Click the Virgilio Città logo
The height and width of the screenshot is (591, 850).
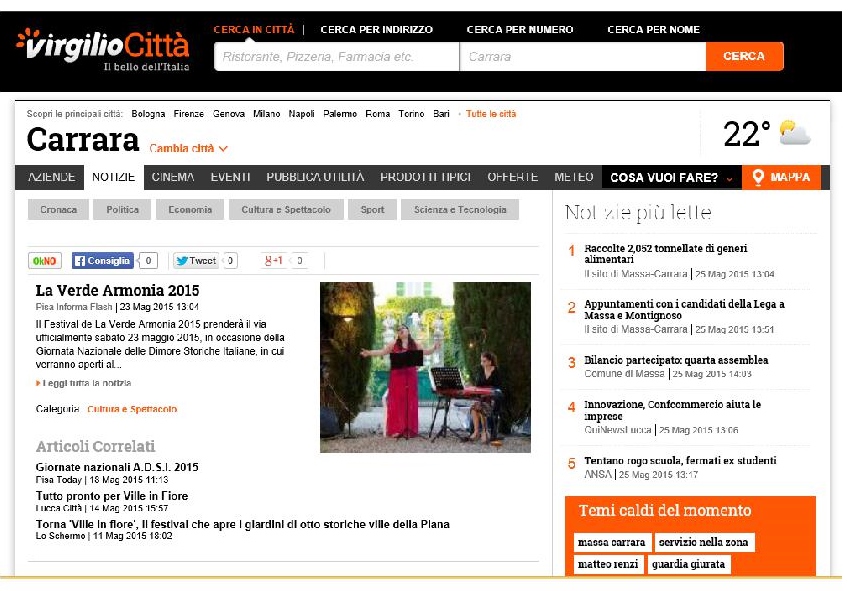click(101, 47)
